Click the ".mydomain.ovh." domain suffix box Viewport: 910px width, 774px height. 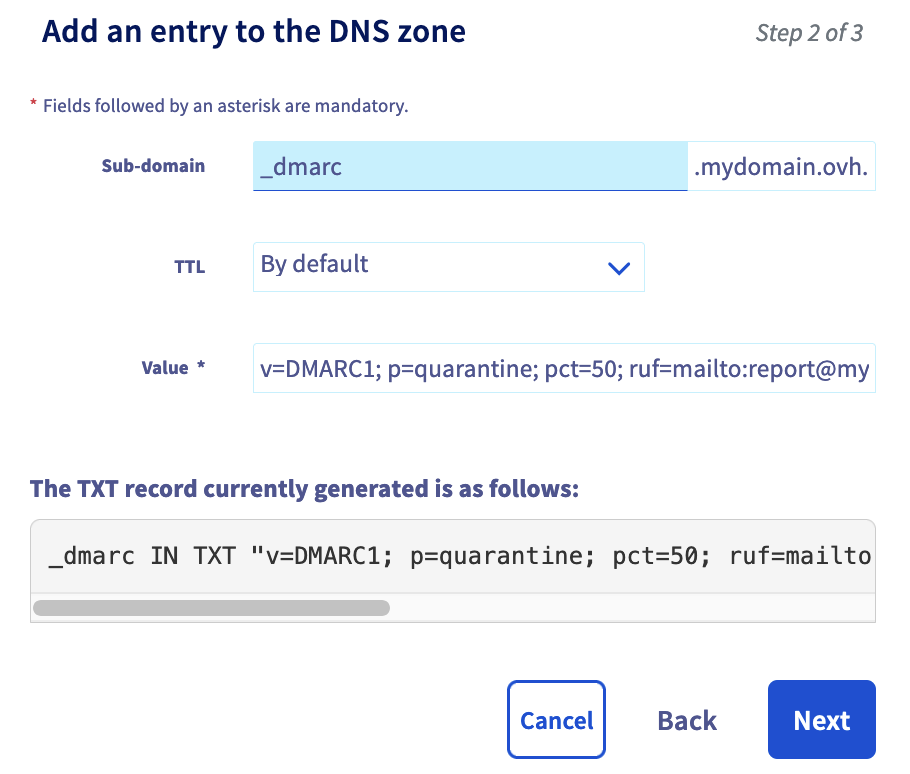point(780,166)
